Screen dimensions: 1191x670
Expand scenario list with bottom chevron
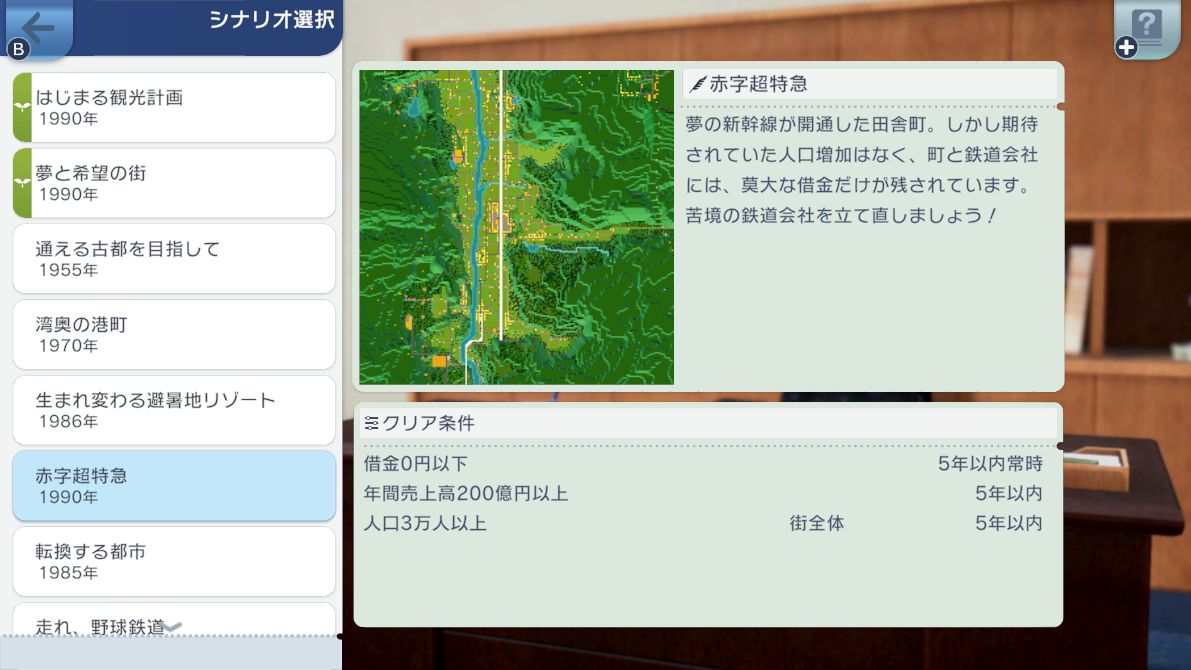tap(173, 627)
